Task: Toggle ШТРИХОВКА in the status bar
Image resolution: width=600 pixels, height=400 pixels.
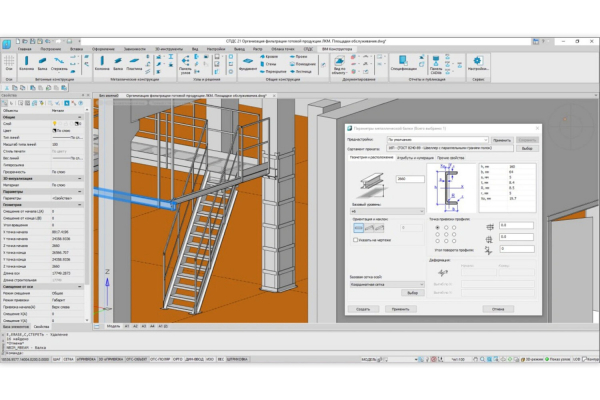Action: 238,359
